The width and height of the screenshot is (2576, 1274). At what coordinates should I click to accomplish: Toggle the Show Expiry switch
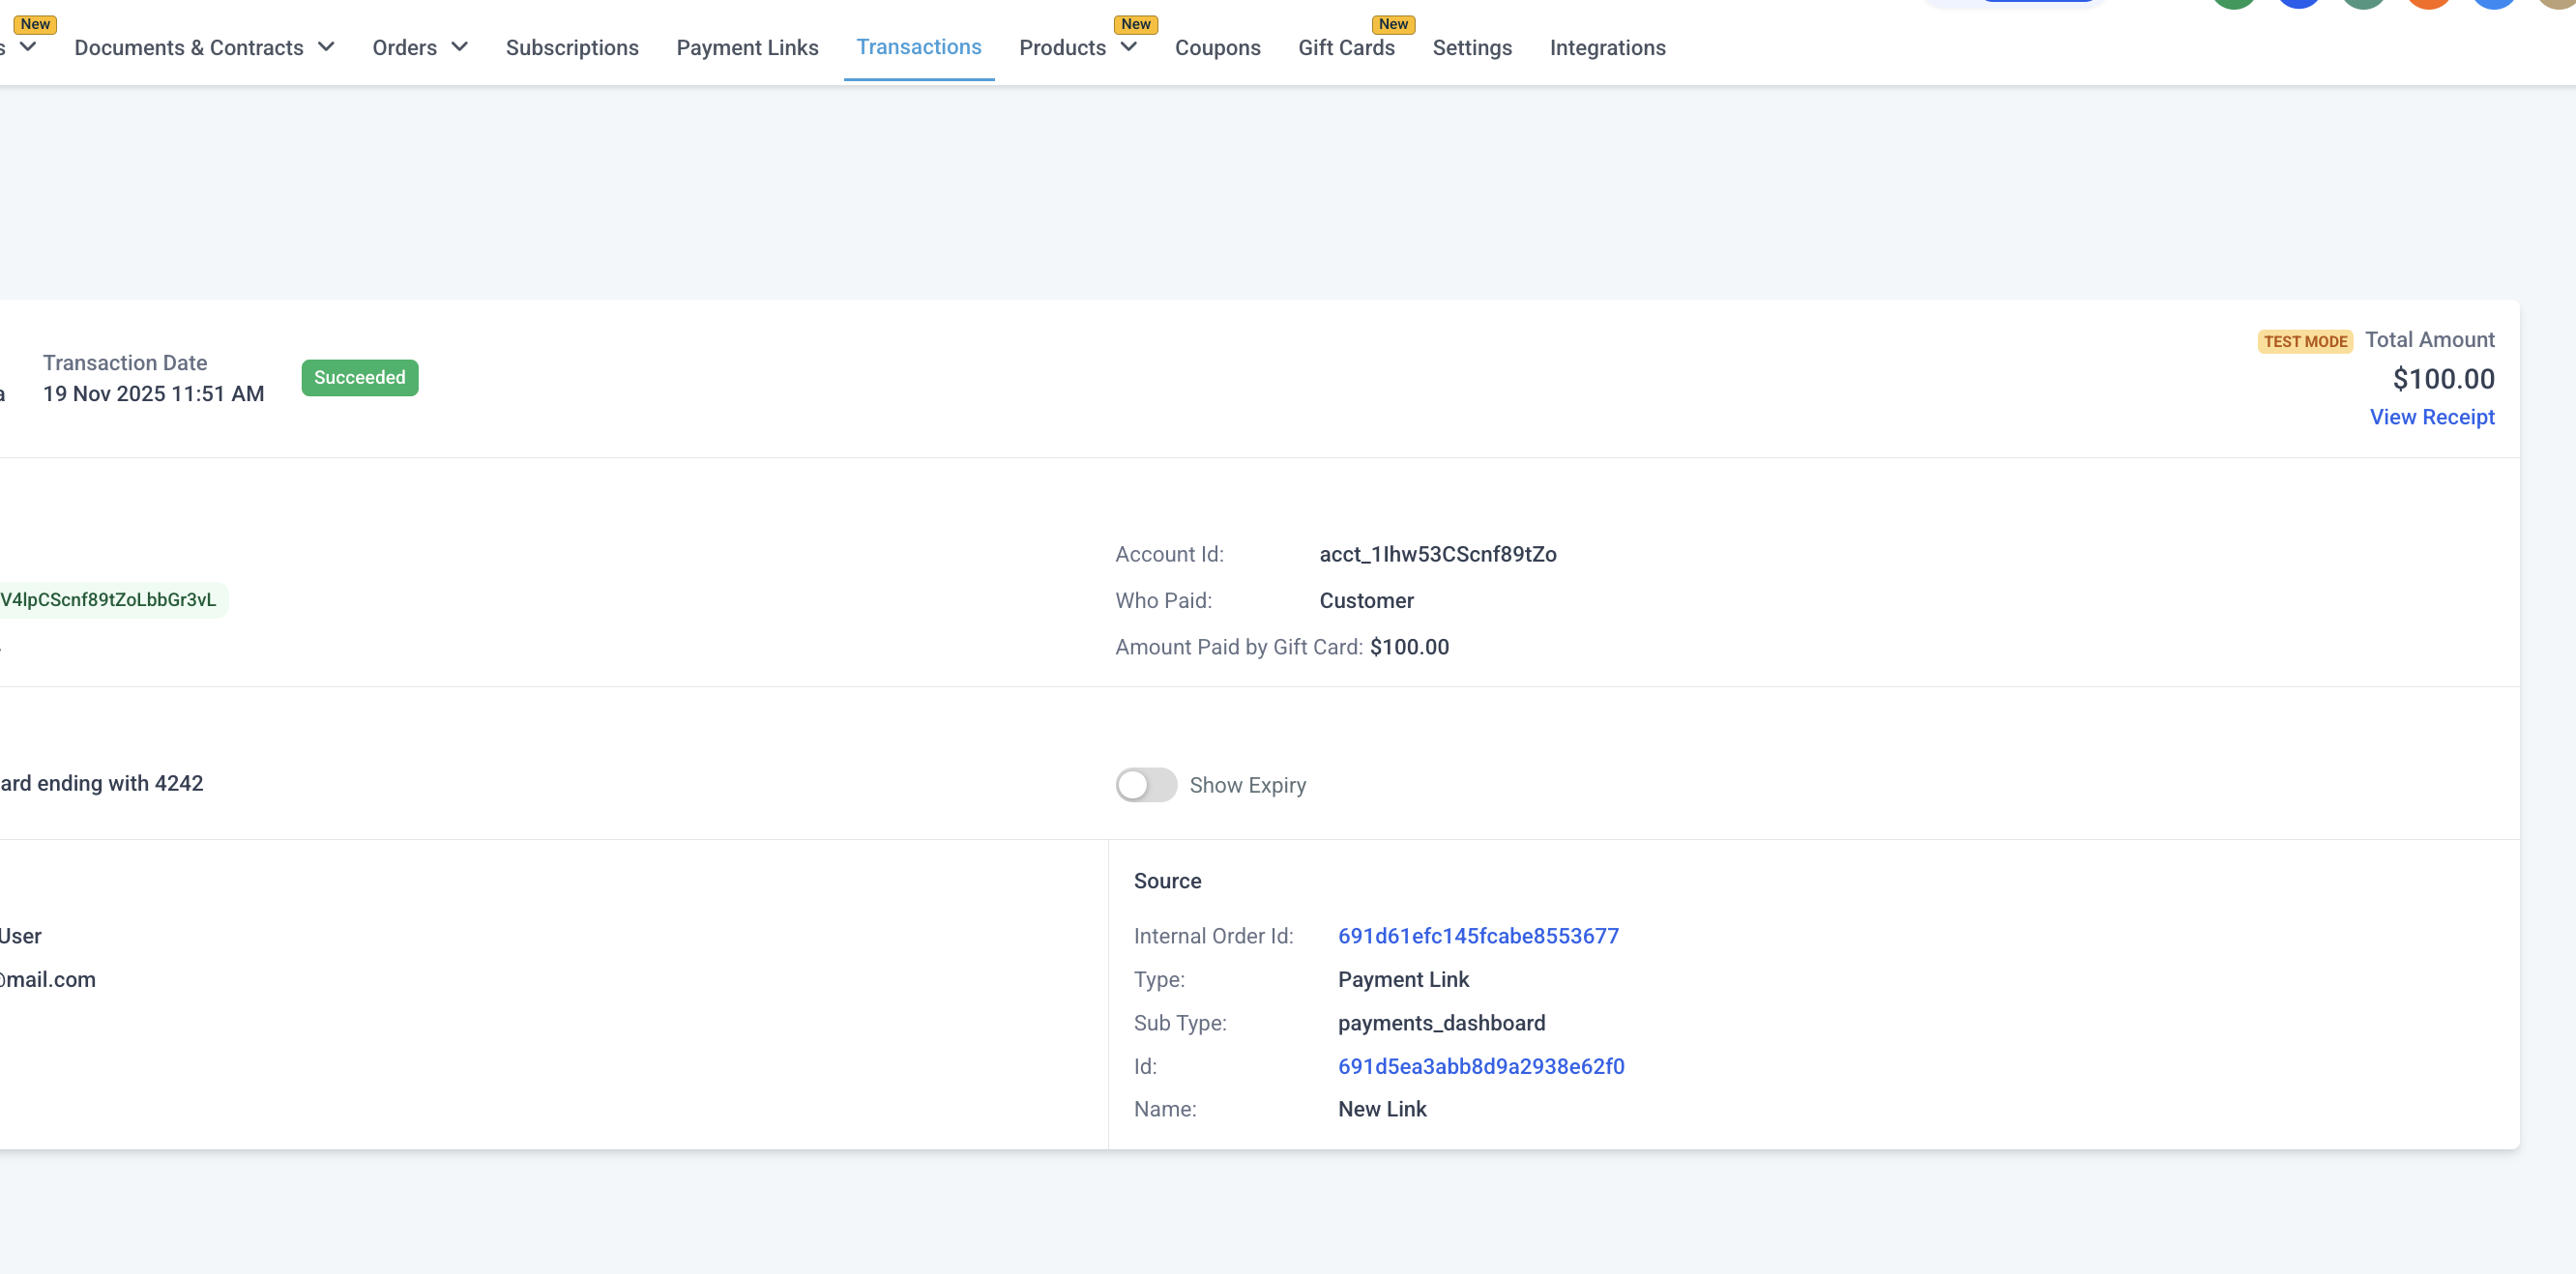click(x=1146, y=785)
